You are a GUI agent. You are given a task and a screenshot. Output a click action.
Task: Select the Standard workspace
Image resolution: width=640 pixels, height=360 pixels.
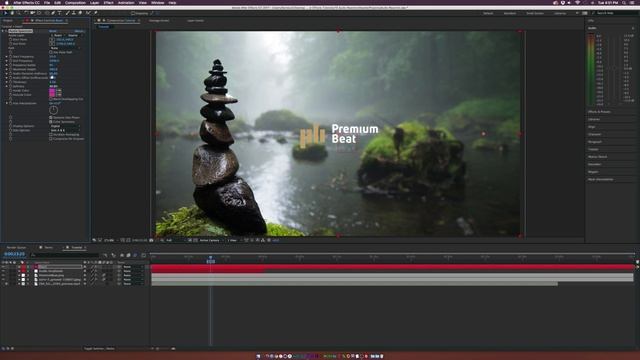pos(510,13)
